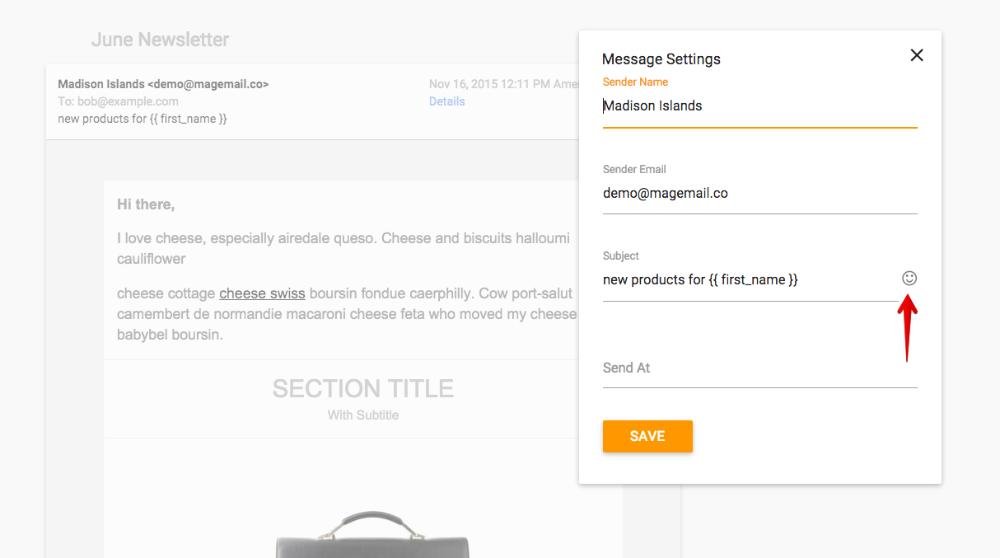The image size is (1000, 558).
Task: Click the preview subject line under recipient
Action: coord(143,119)
